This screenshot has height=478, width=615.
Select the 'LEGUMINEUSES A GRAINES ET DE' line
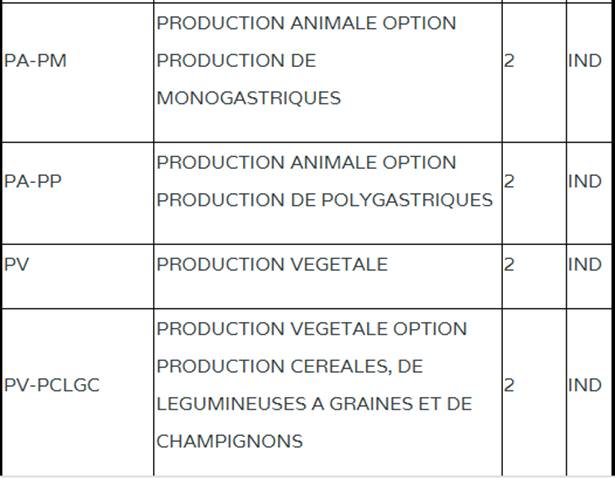pos(314,404)
